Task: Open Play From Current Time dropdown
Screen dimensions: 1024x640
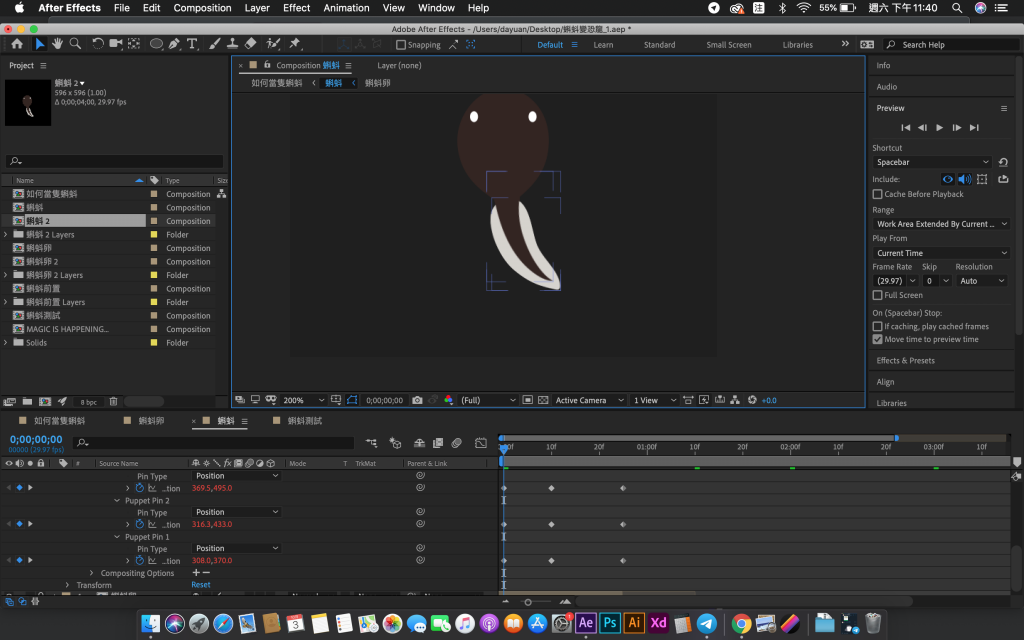Action: tap(941, 253)
